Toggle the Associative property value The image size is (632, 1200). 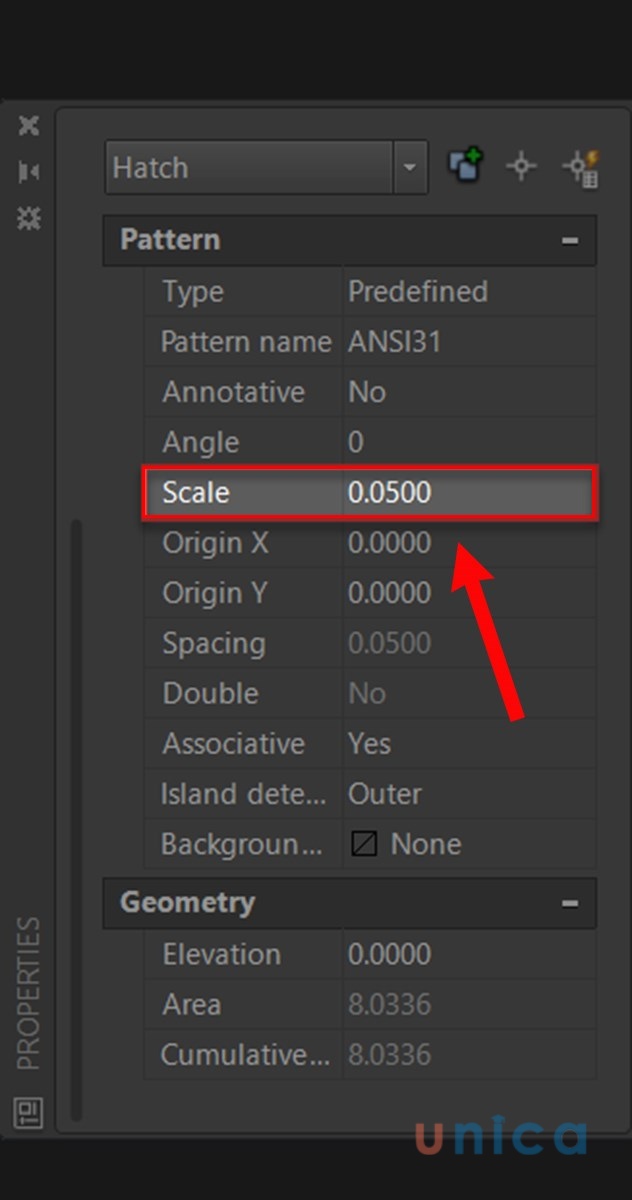tap(468, 744)
